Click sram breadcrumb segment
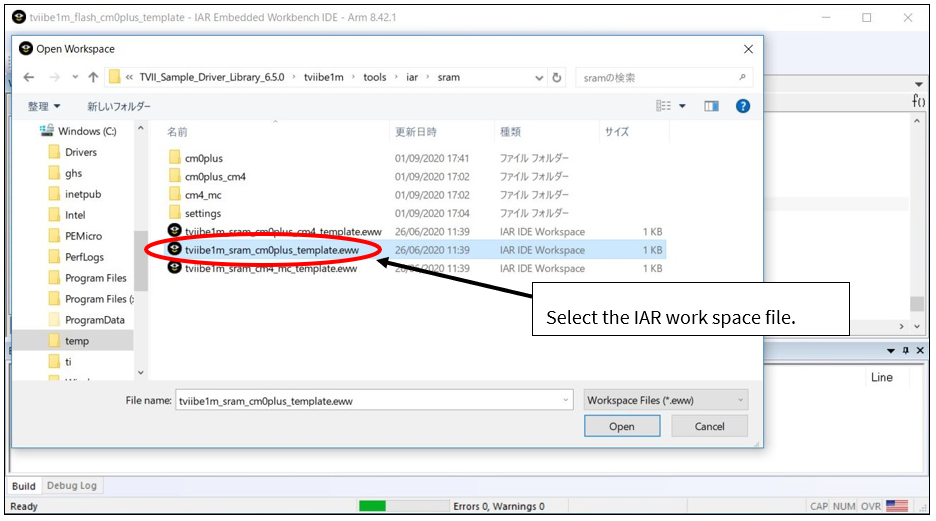This screenshot has height=521, width=936. [448, 78]
